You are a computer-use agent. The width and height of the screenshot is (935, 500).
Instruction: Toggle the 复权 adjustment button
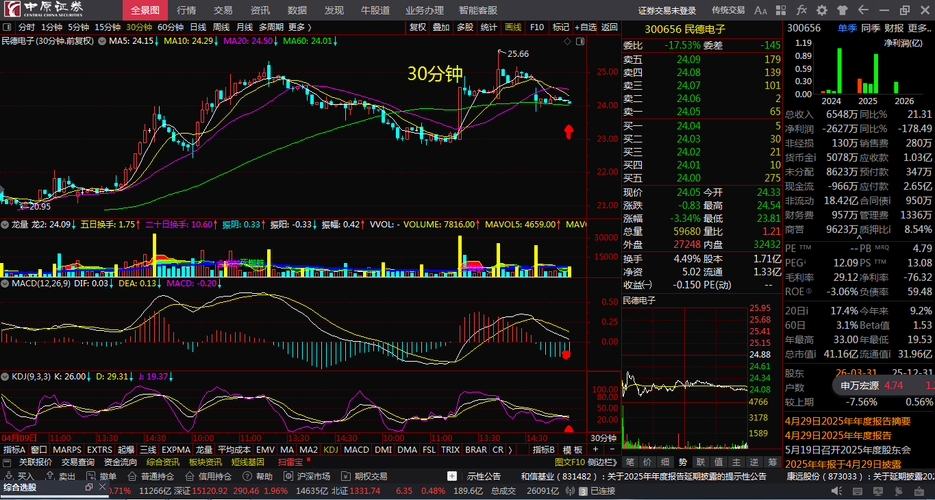418,27
